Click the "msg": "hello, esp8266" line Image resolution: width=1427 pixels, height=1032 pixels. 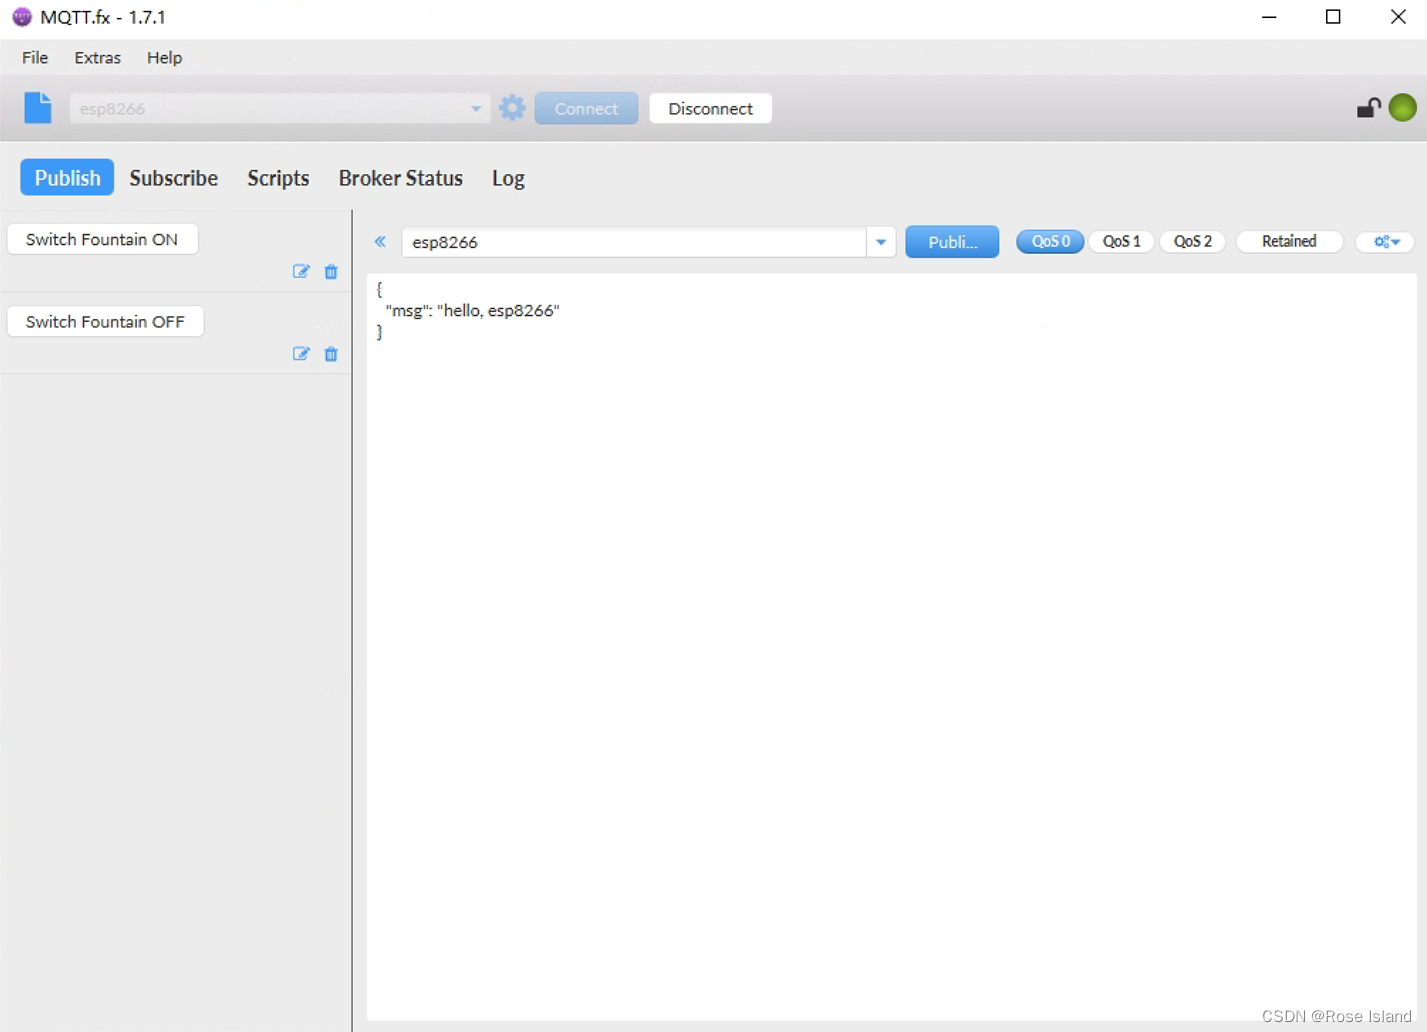click(472, 310)
